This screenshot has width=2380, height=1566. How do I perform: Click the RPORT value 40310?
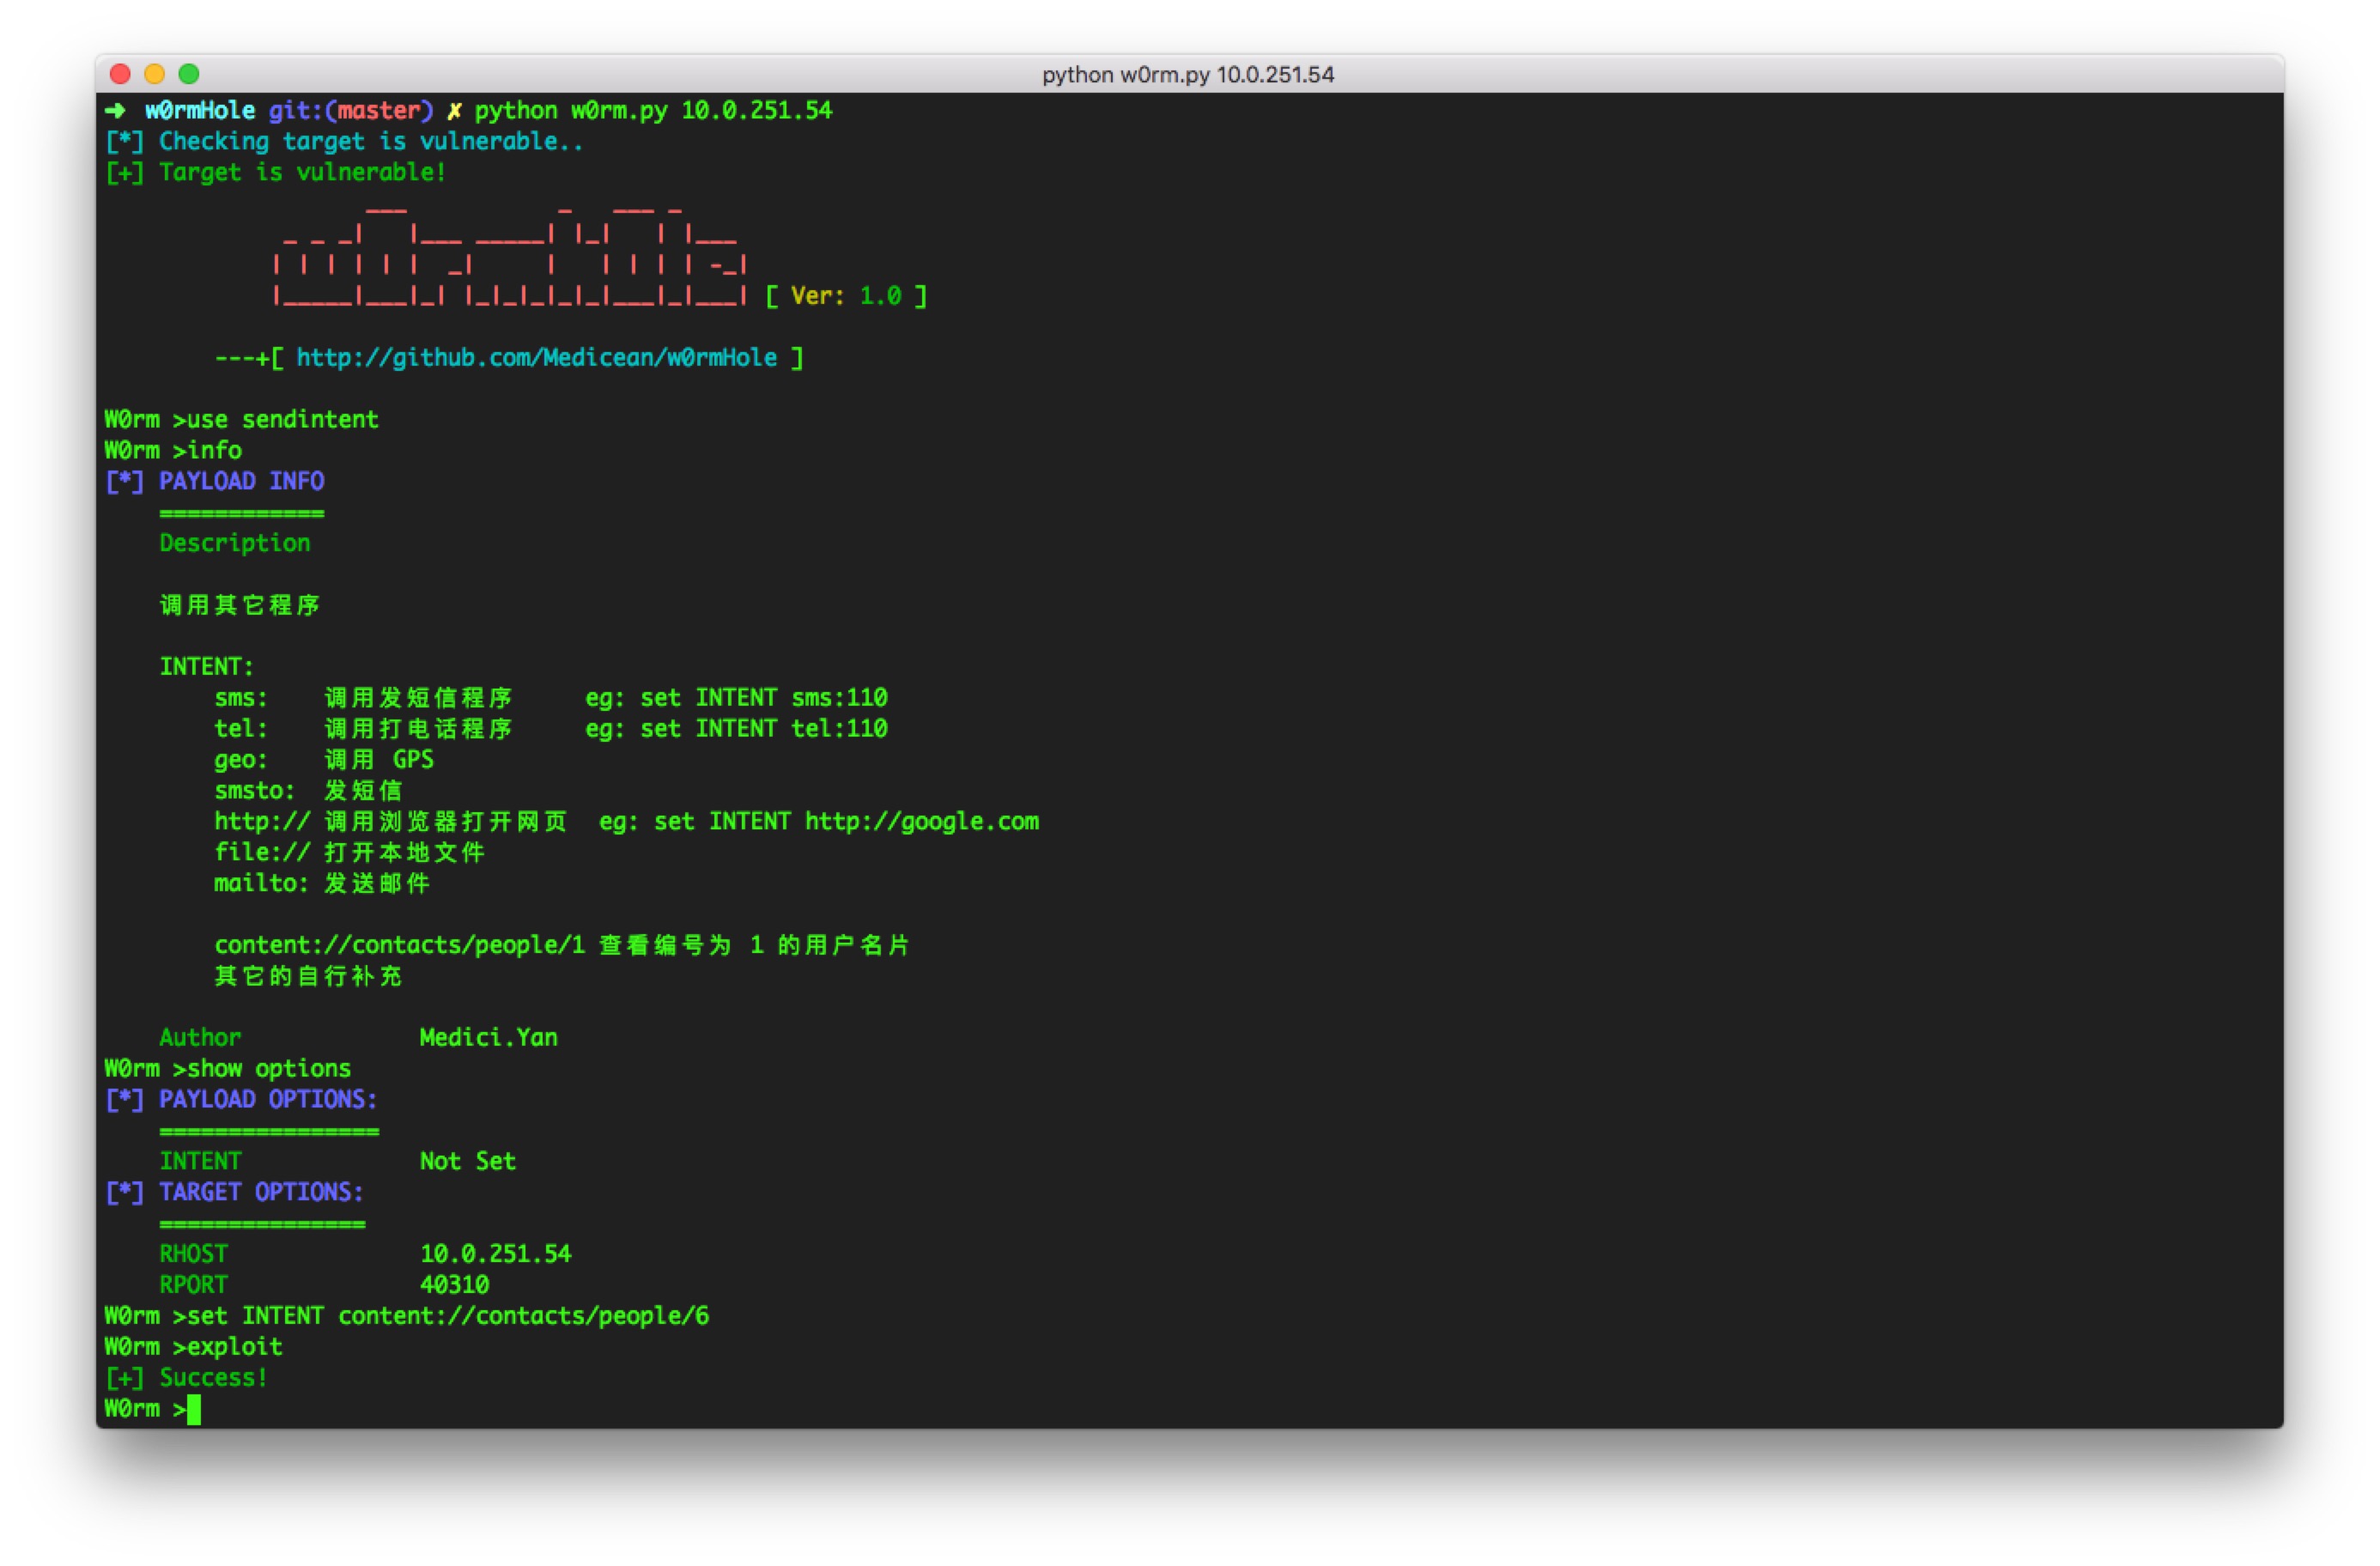[x=454, y=1285]
